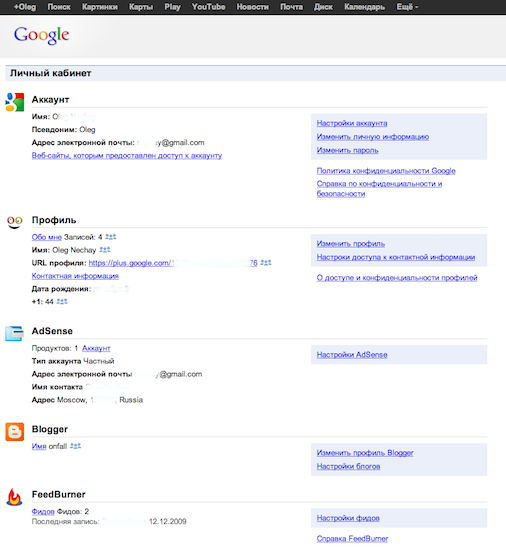Open Справка по конфиденциальности и безопасности link
The image size is (506, 550).
379,189
